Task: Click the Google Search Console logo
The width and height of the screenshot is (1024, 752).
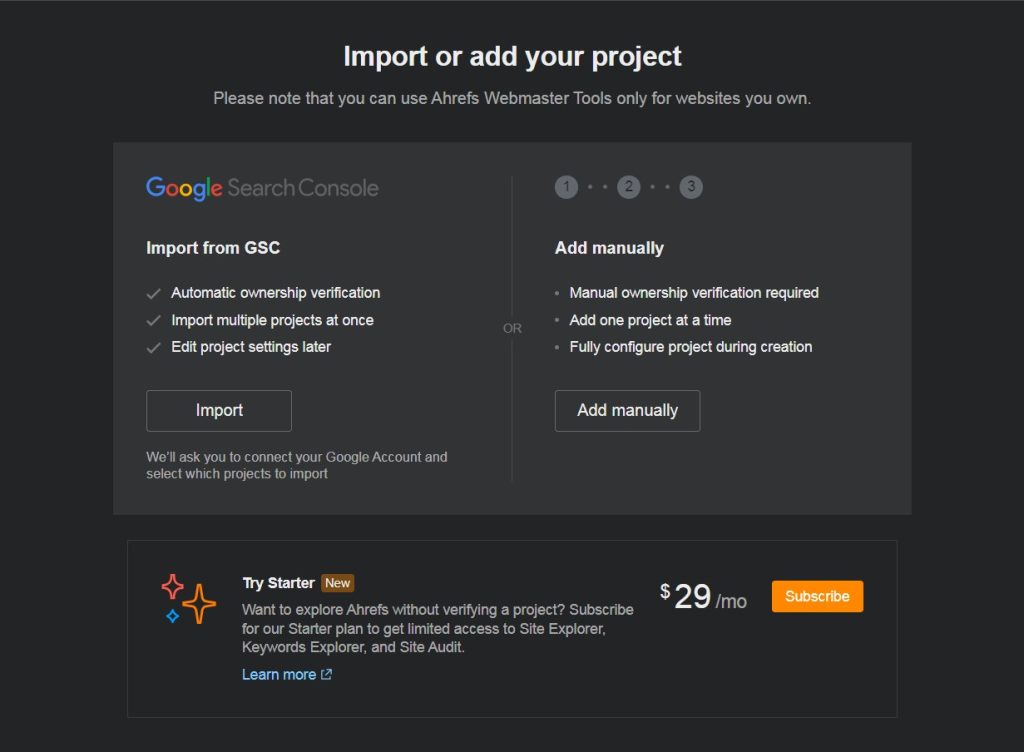Action: [262, 188]
